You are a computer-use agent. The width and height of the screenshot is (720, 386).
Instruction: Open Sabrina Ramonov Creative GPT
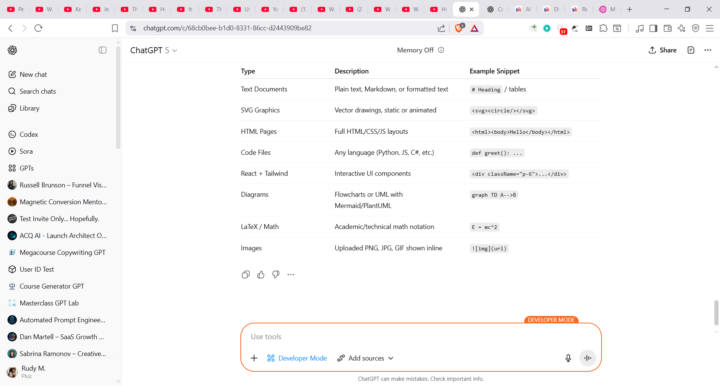tap(57, 354)
